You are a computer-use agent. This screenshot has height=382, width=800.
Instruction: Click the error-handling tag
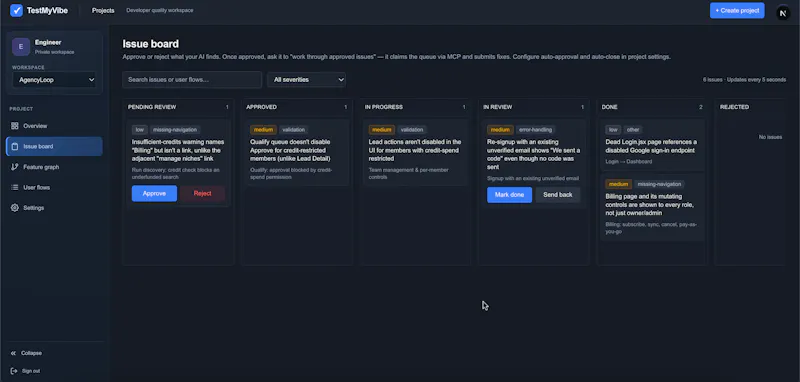pyautogui.click(x=535, y=130)
